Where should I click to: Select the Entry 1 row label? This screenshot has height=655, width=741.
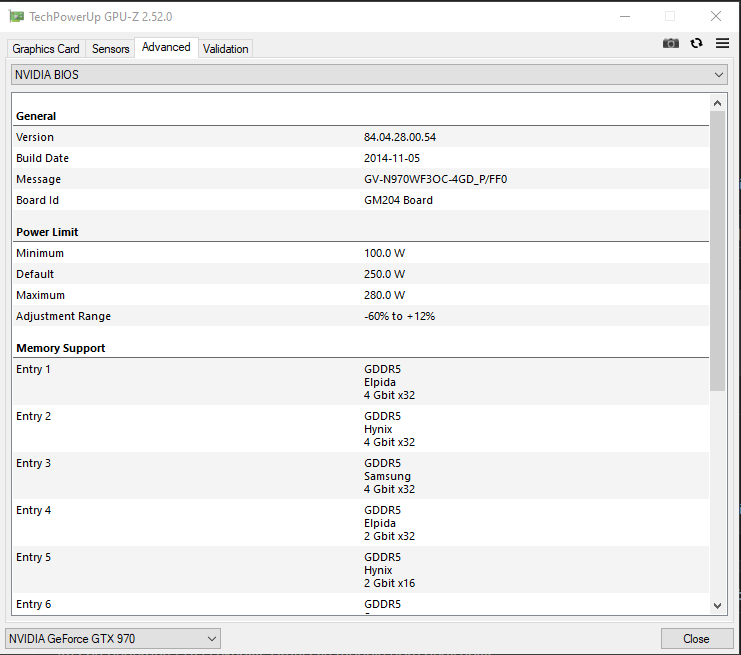33,369
